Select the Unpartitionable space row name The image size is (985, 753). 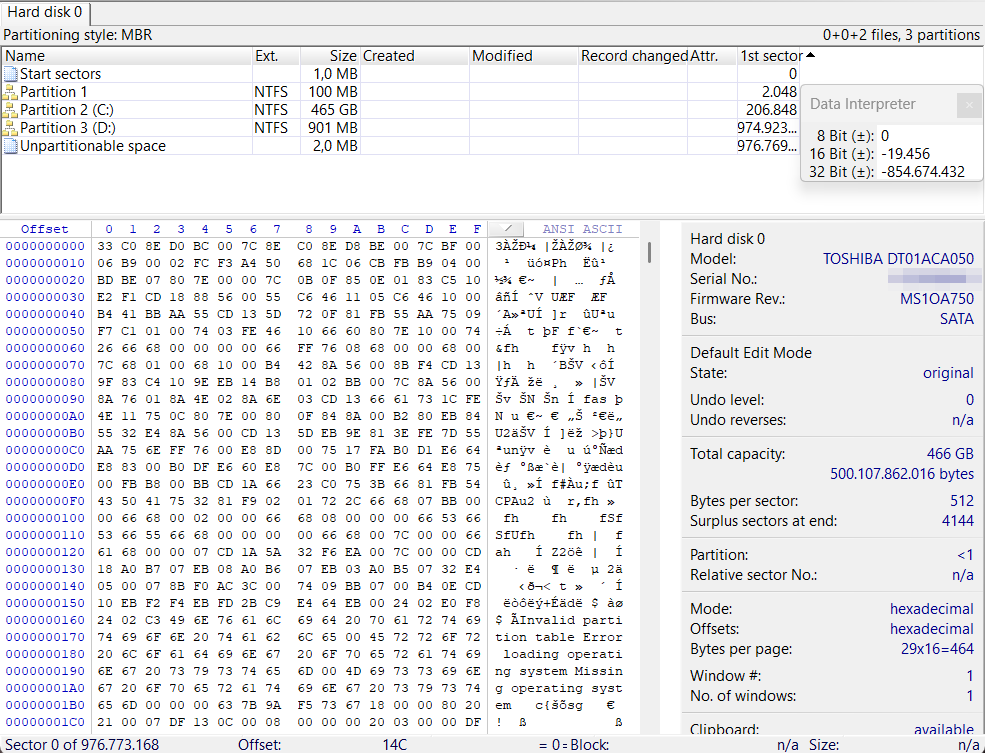point(93,146)
